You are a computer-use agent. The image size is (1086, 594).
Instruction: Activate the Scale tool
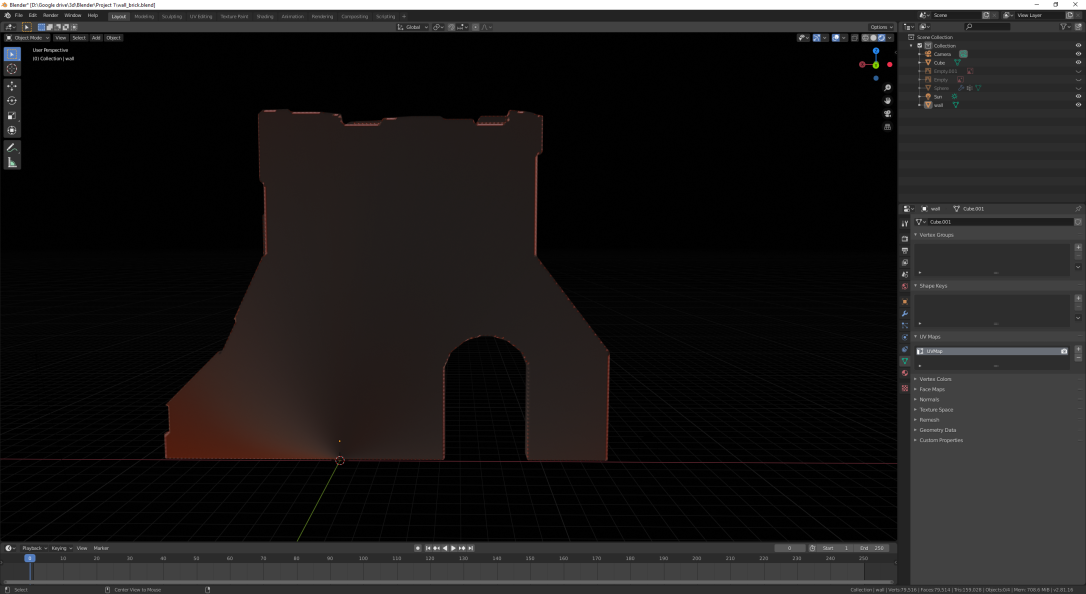click(12, 116)
